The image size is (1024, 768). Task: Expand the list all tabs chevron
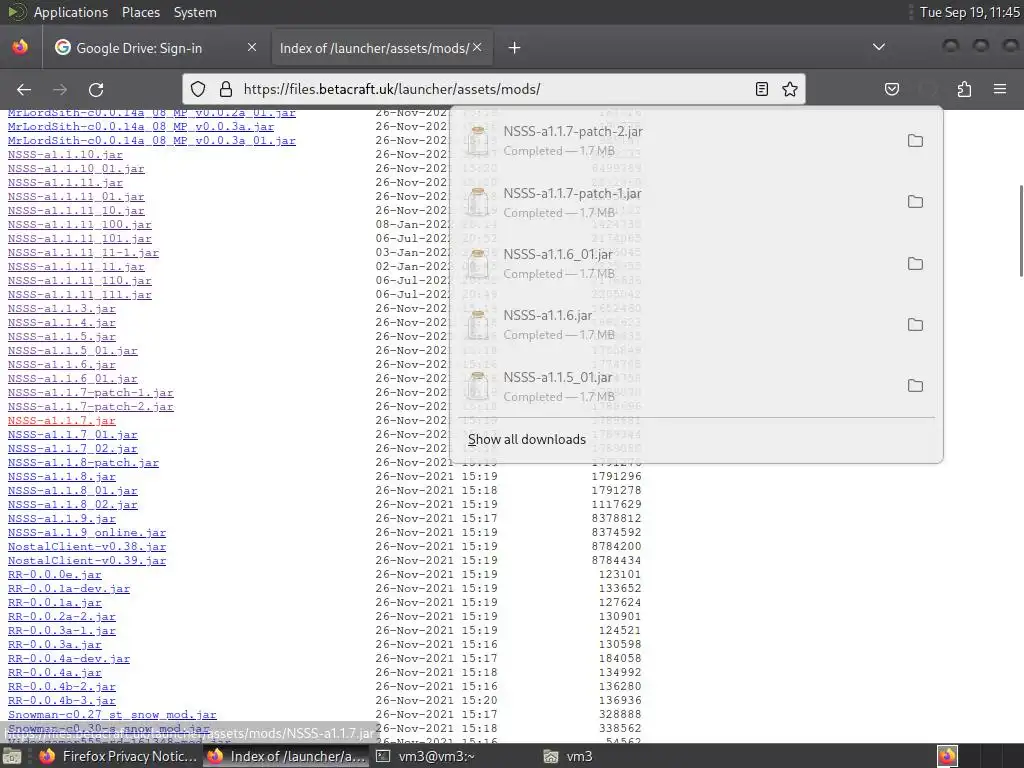click(879, 47)
